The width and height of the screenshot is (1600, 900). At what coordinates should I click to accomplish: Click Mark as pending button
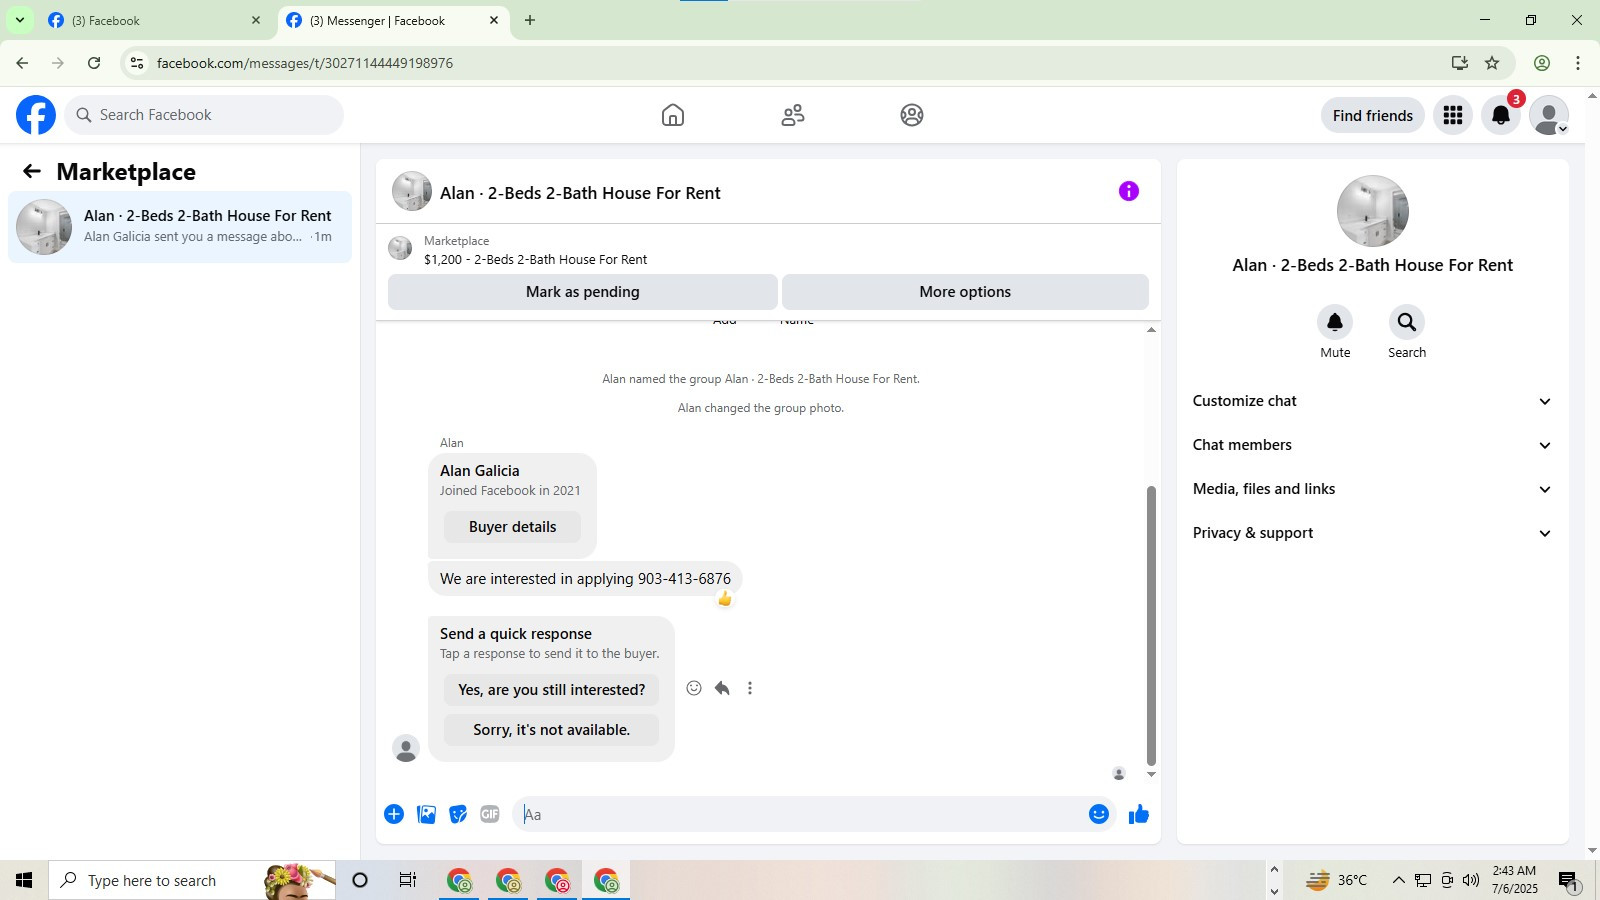[x=583, y=292]
